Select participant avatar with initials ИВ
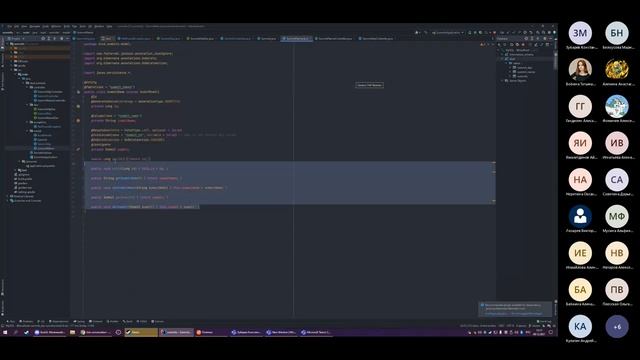640x360 pixels. (617, 143)
